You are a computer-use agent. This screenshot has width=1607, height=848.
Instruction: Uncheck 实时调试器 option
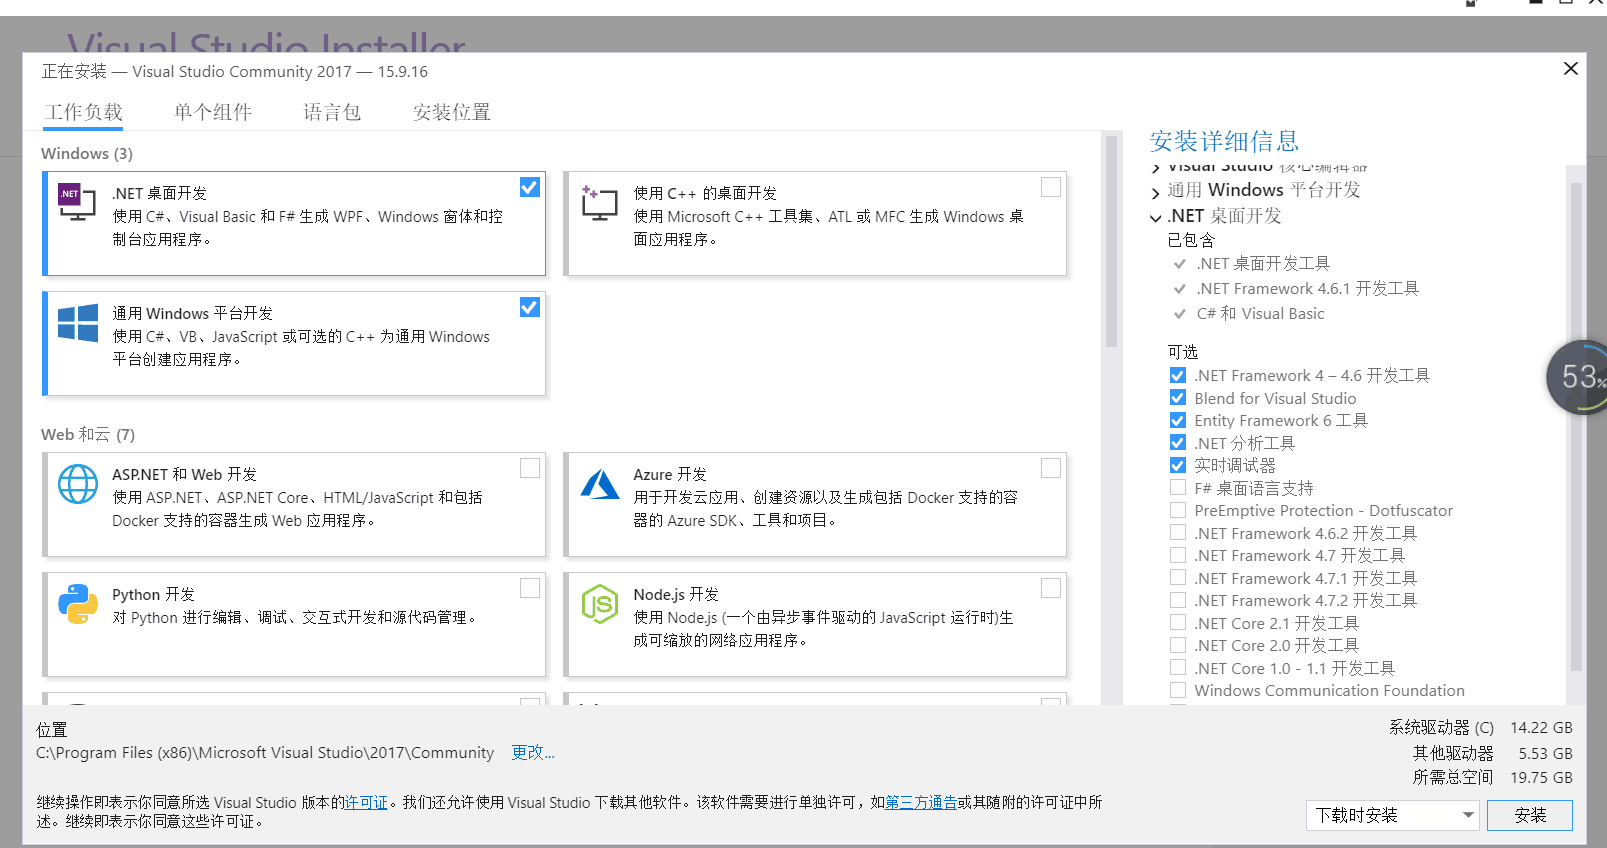pyautogui.click(x=1178, y=465)
